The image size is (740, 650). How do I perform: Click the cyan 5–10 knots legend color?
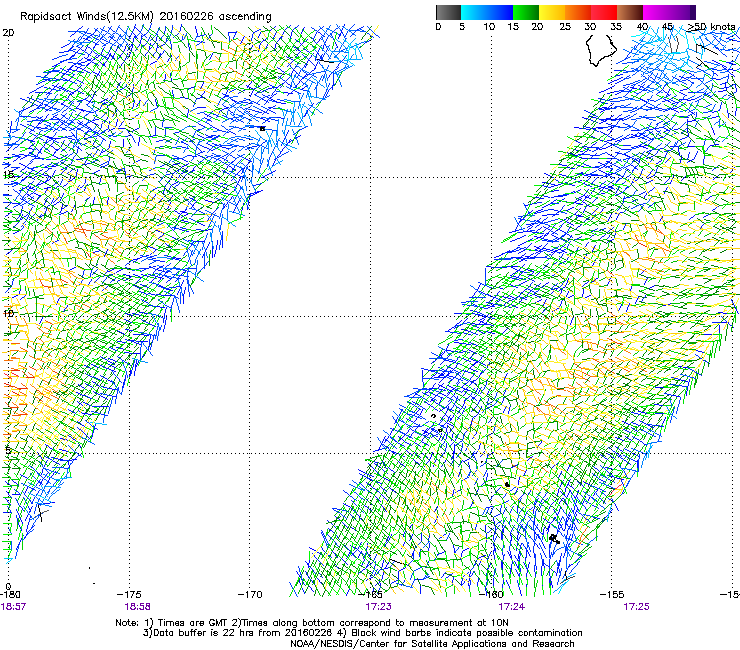pos(474,12)
